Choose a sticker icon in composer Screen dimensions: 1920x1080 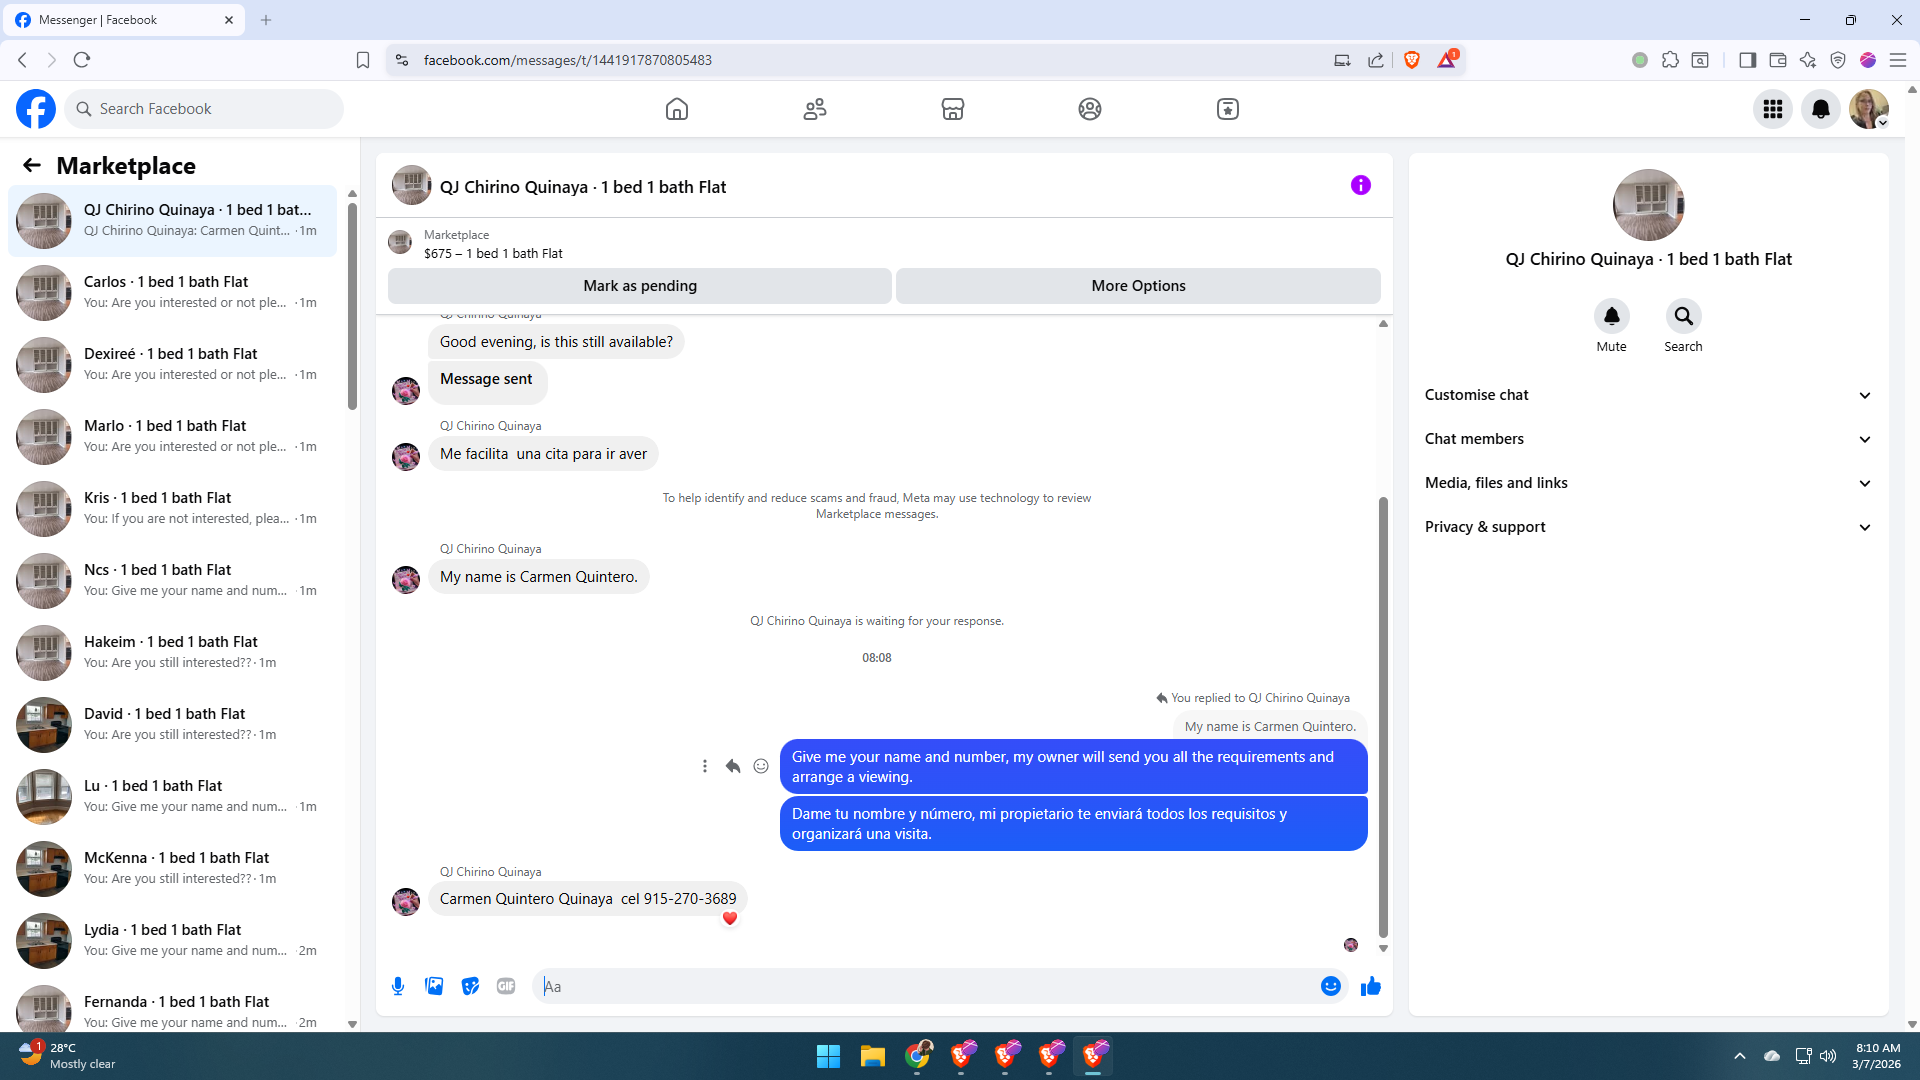point(470,986)
